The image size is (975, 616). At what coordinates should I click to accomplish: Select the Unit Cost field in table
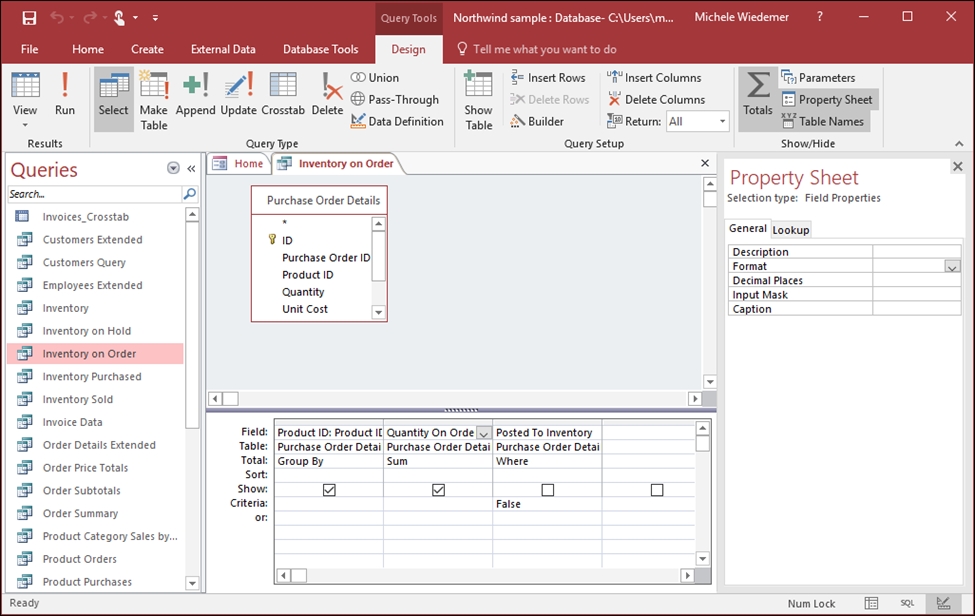point(305,309)
